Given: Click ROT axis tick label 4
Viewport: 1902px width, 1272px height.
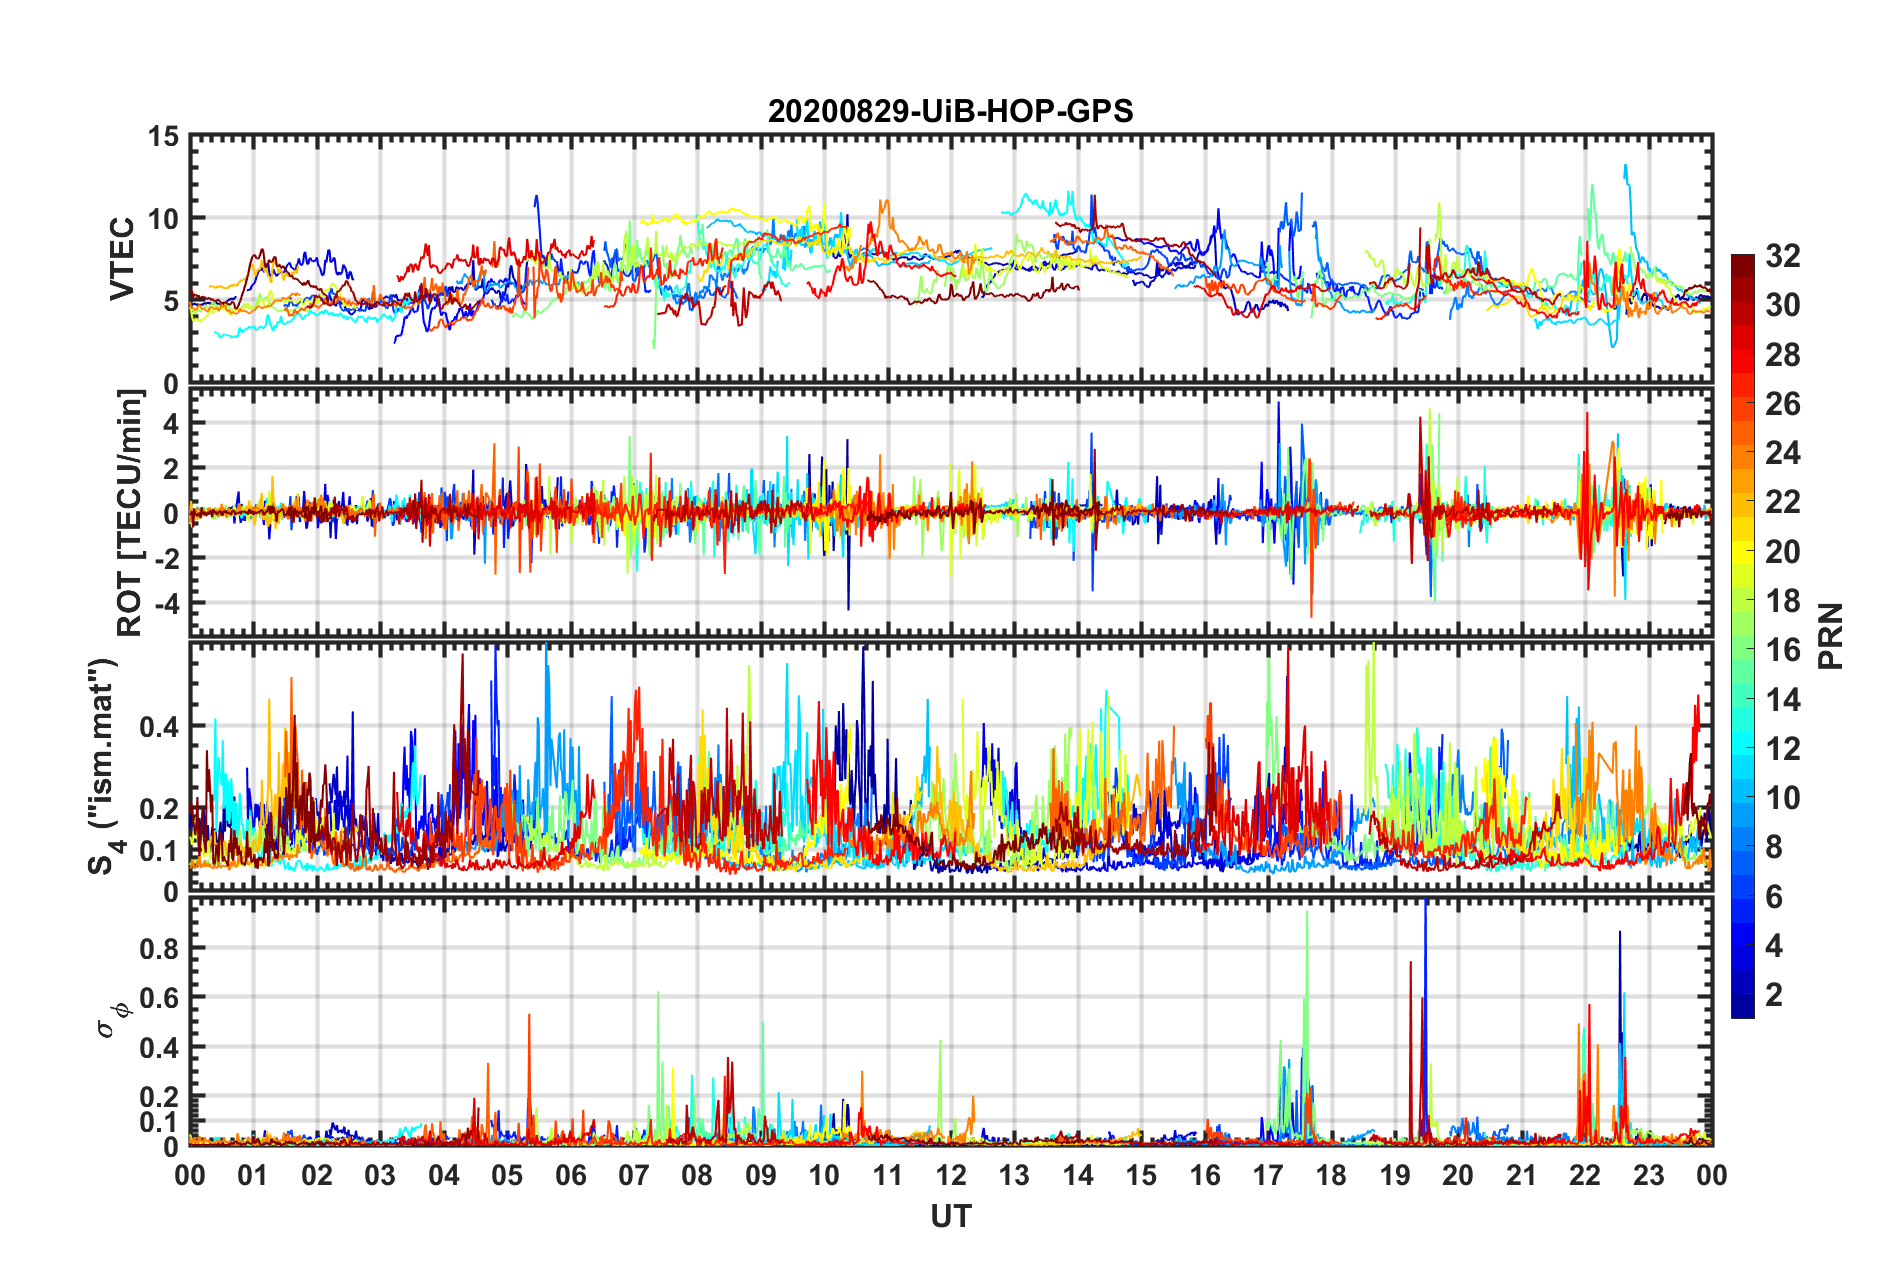Looking at the screenshot, I should click(x=172, y=424).
